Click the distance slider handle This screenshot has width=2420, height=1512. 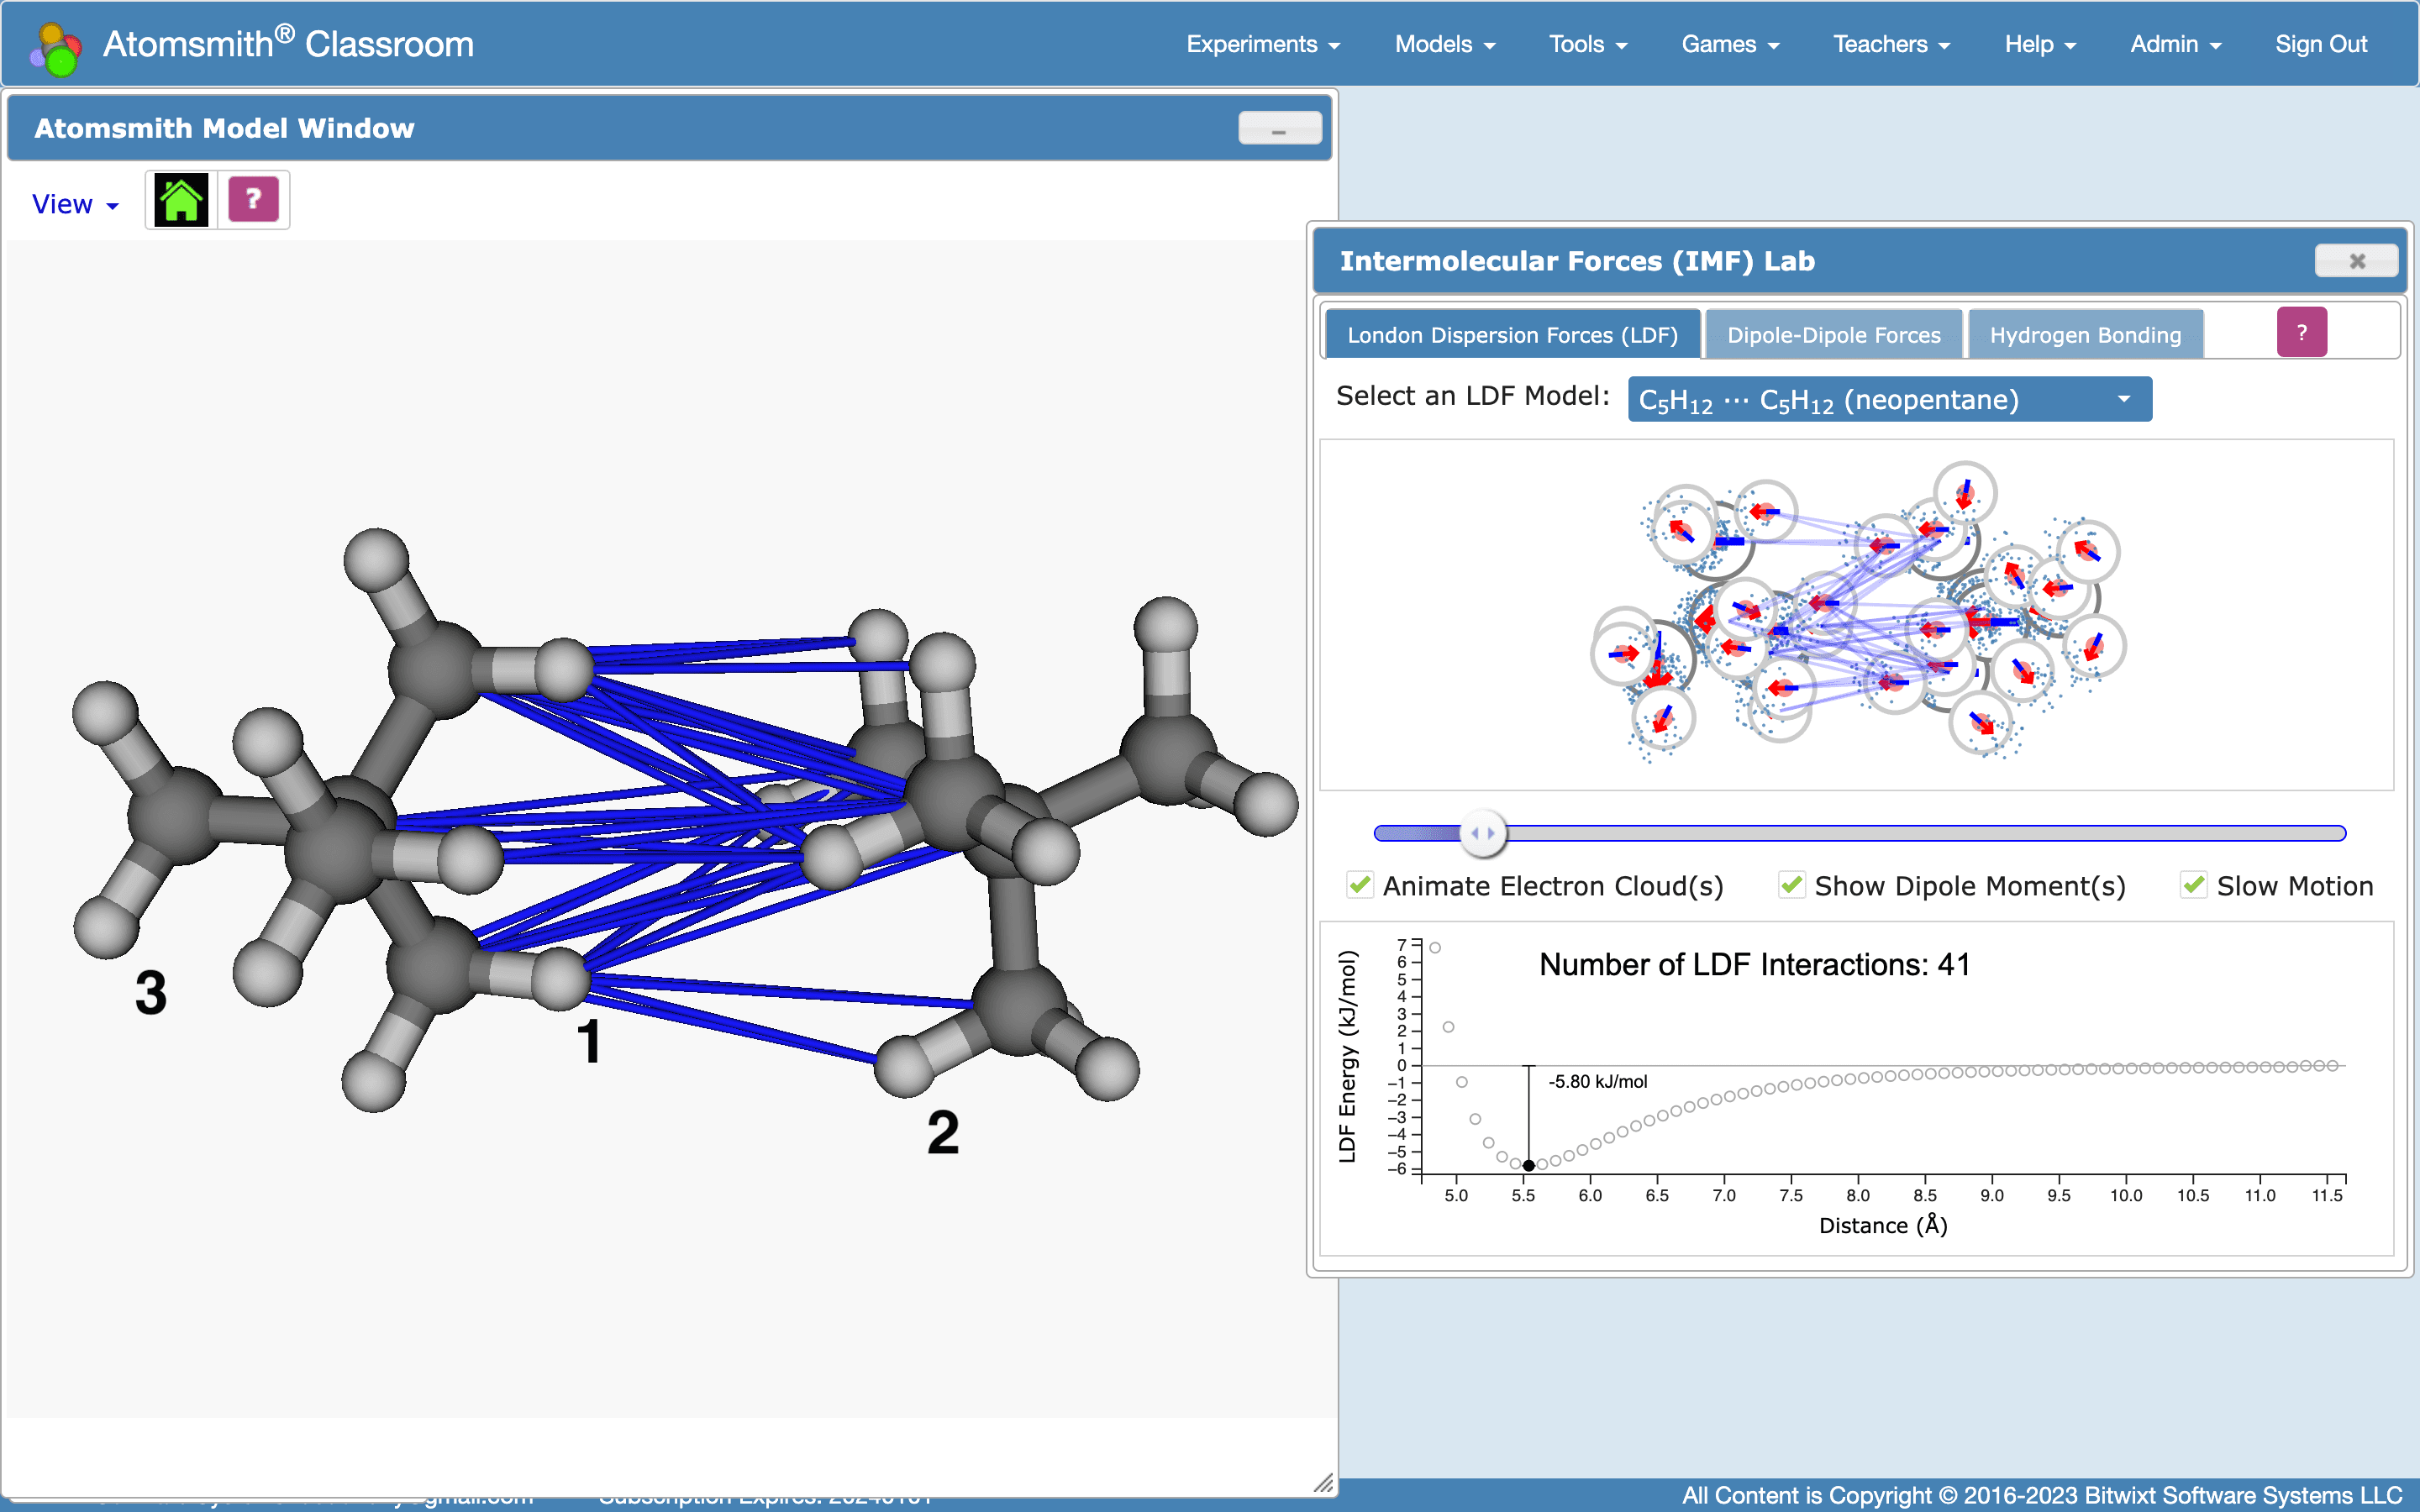point(1483,833)
